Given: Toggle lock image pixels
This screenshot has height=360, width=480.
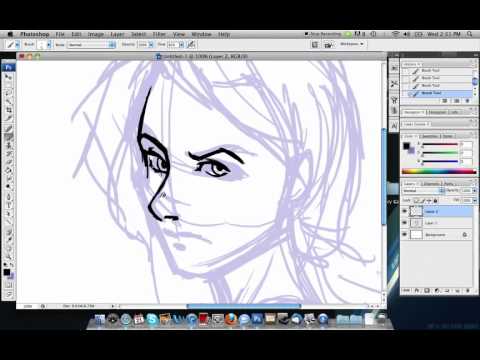Looking at the screenshot, I should (x=423, y=201).
